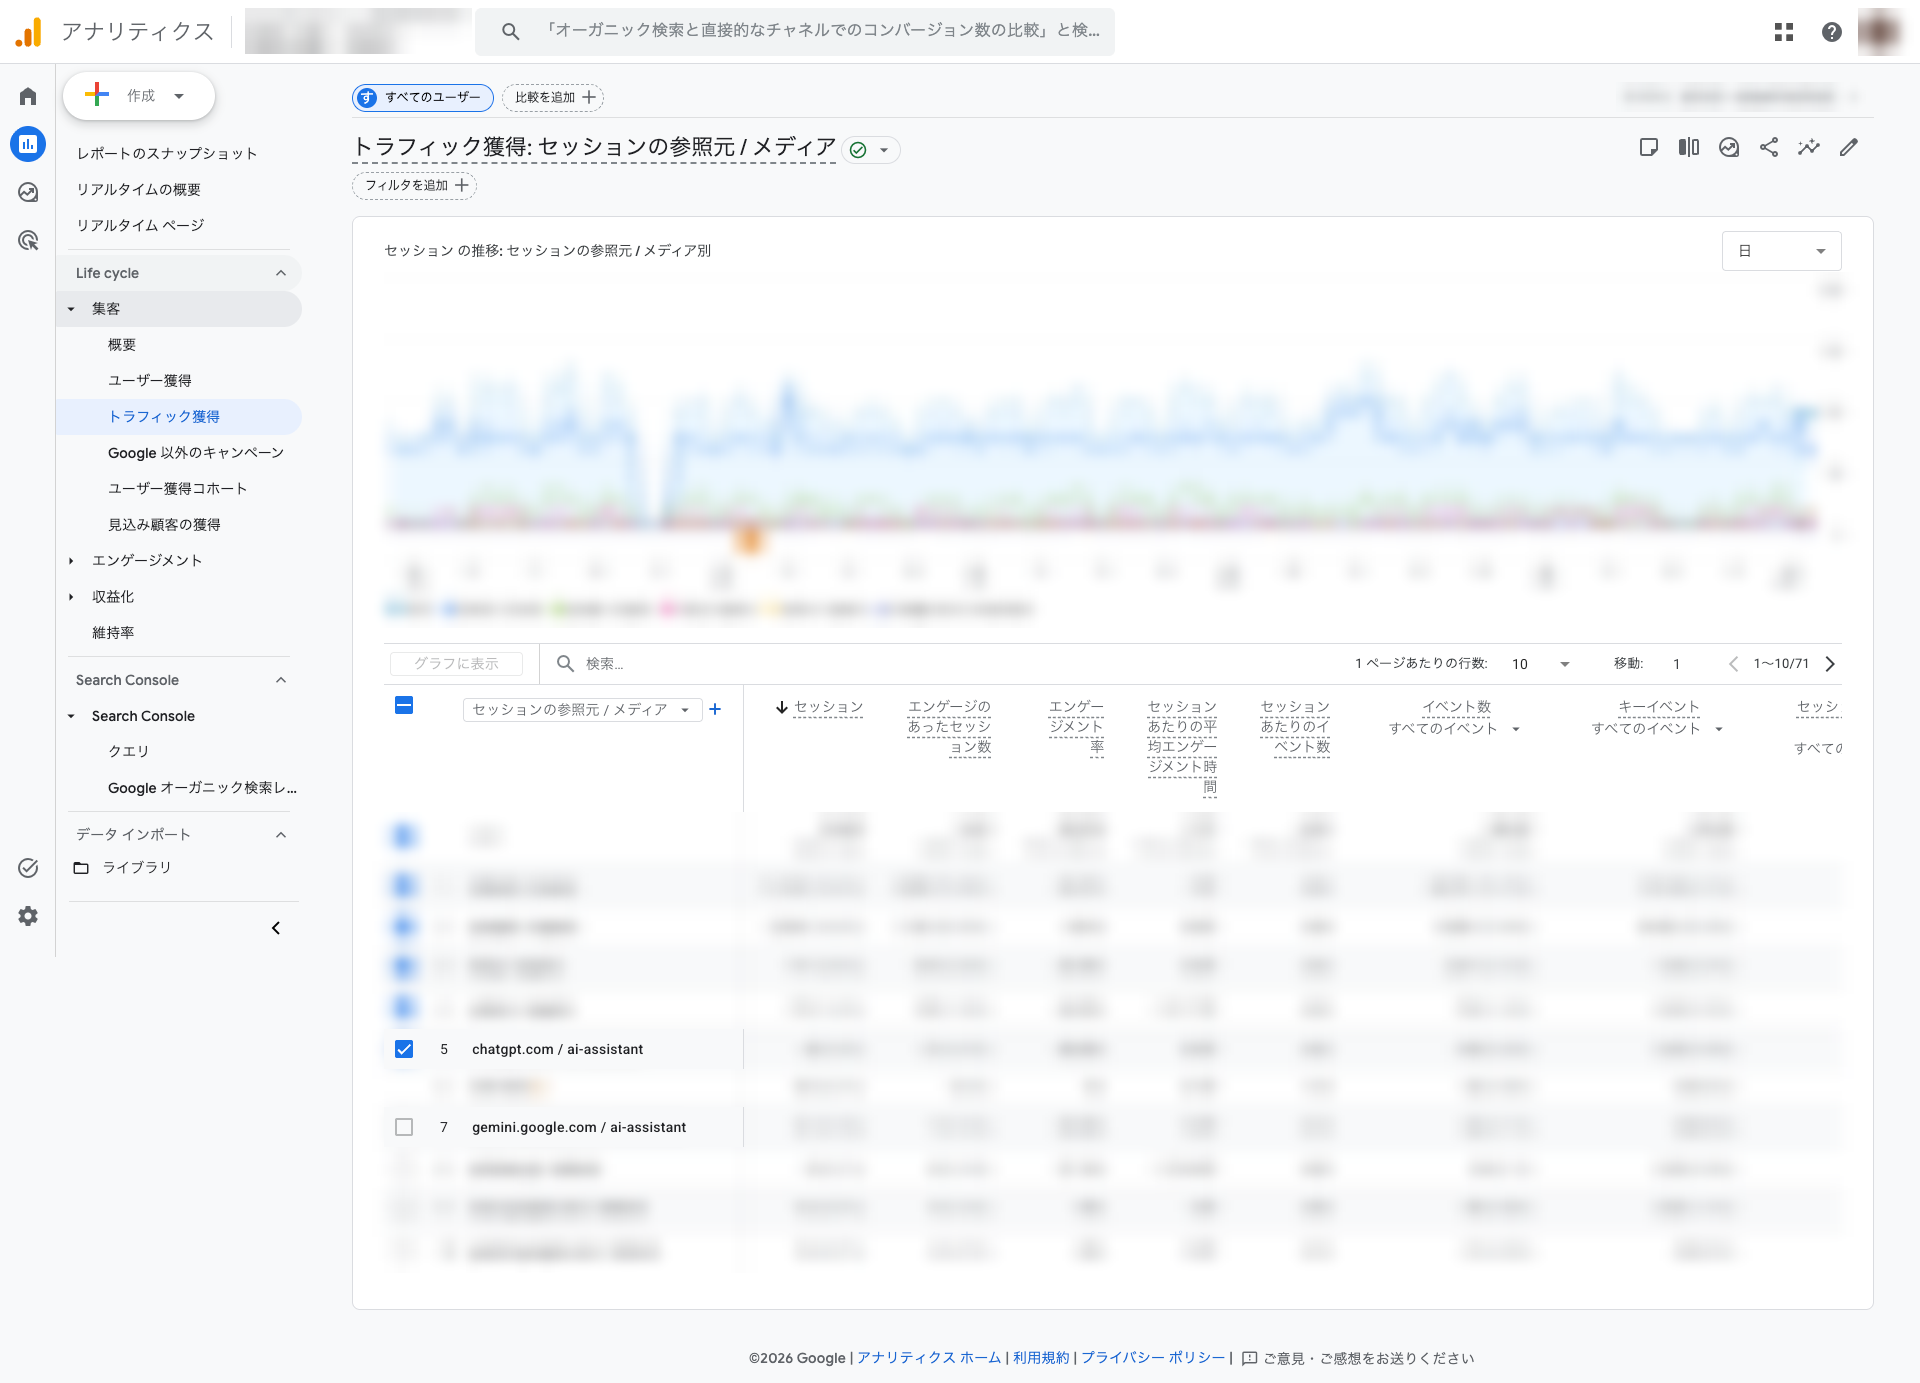The width and height of the screenshot is (1920, 1383).
Task: Select ユーザー獲得 report
Action: [x=150, y=381]
